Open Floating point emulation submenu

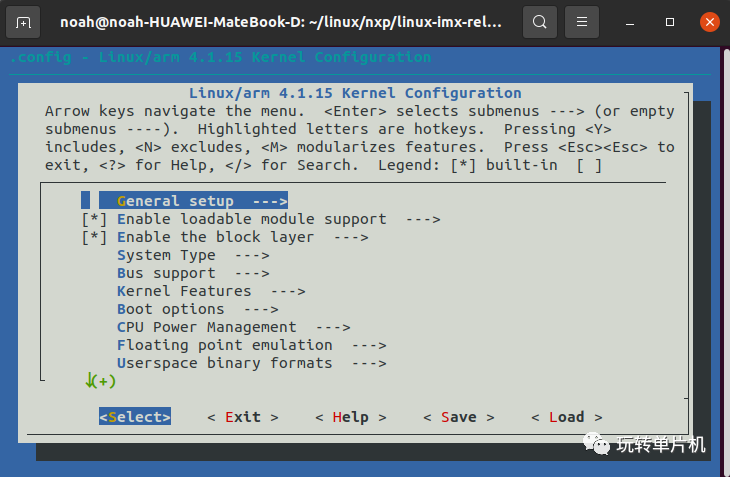pos(252,345)
